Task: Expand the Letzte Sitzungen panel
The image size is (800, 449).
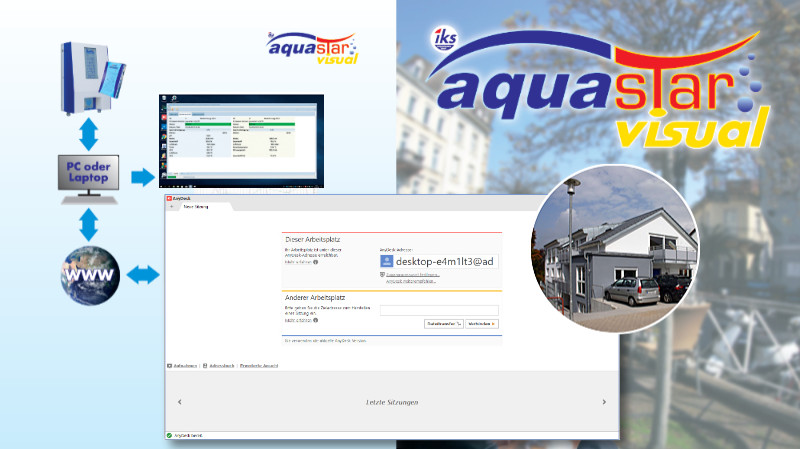Action: [390, 401]
